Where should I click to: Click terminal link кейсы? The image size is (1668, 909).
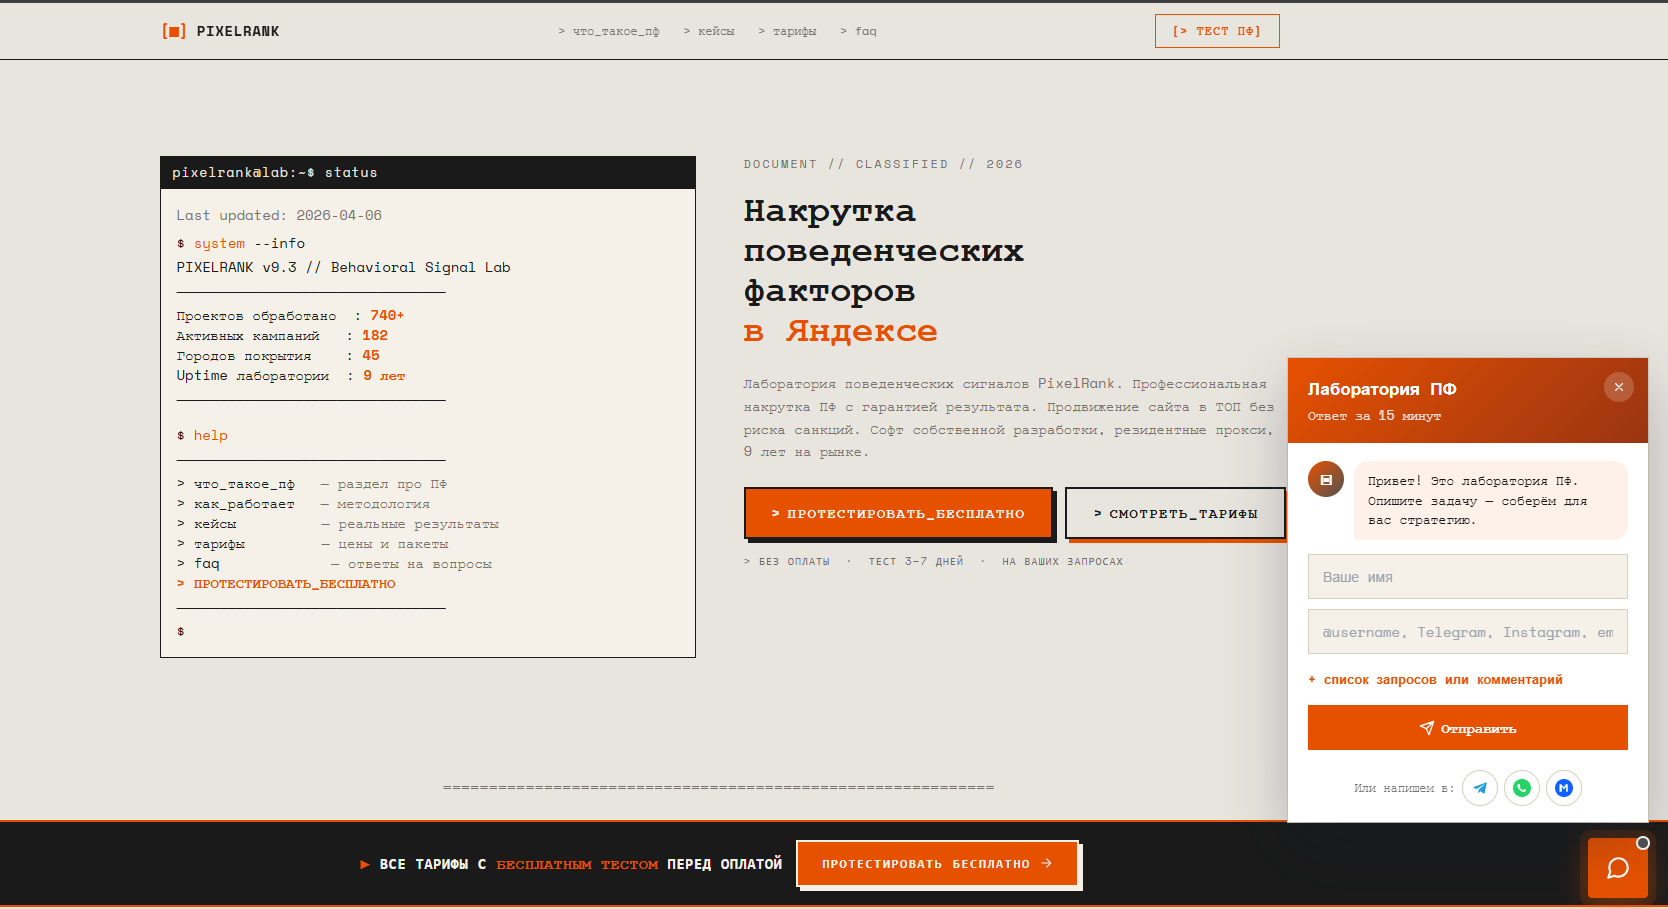(x=215, y=524)
